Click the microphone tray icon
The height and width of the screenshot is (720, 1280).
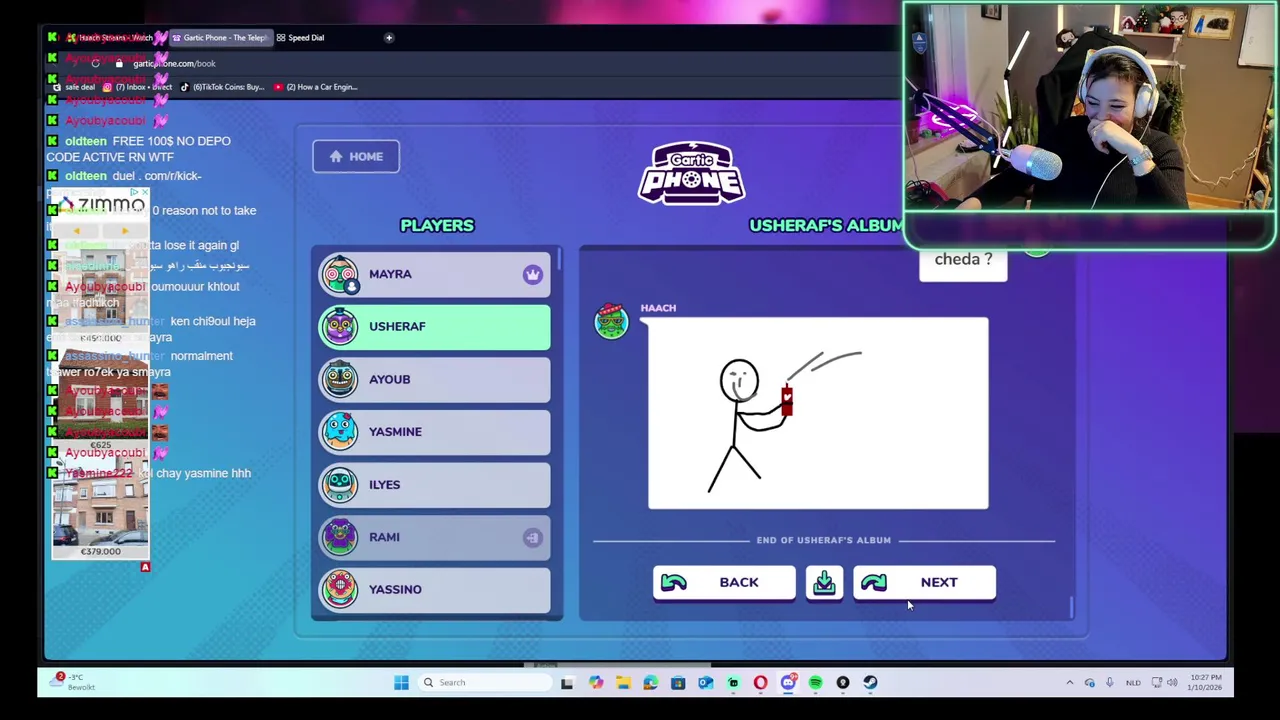[1109, 683]
